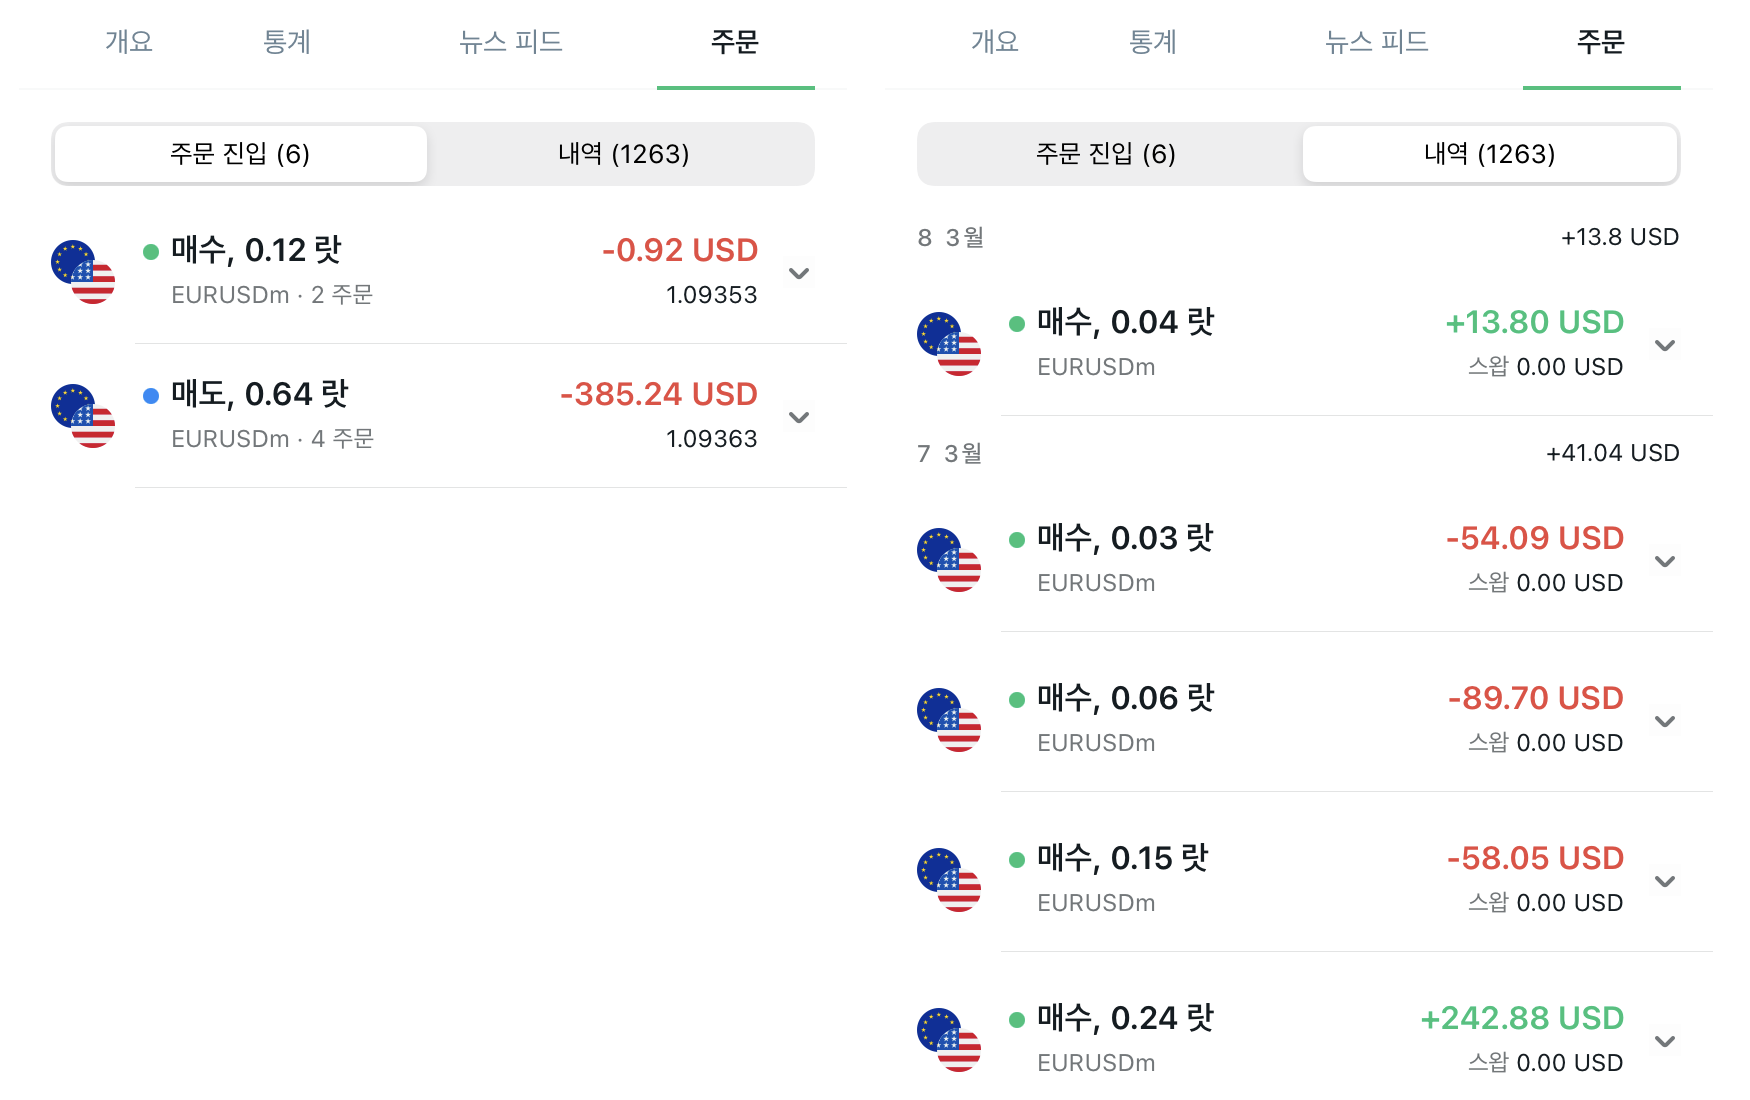Expand the -0.92 USD order chevron
Screen dimensions: 1750x1100
click(x=798, y=273)
